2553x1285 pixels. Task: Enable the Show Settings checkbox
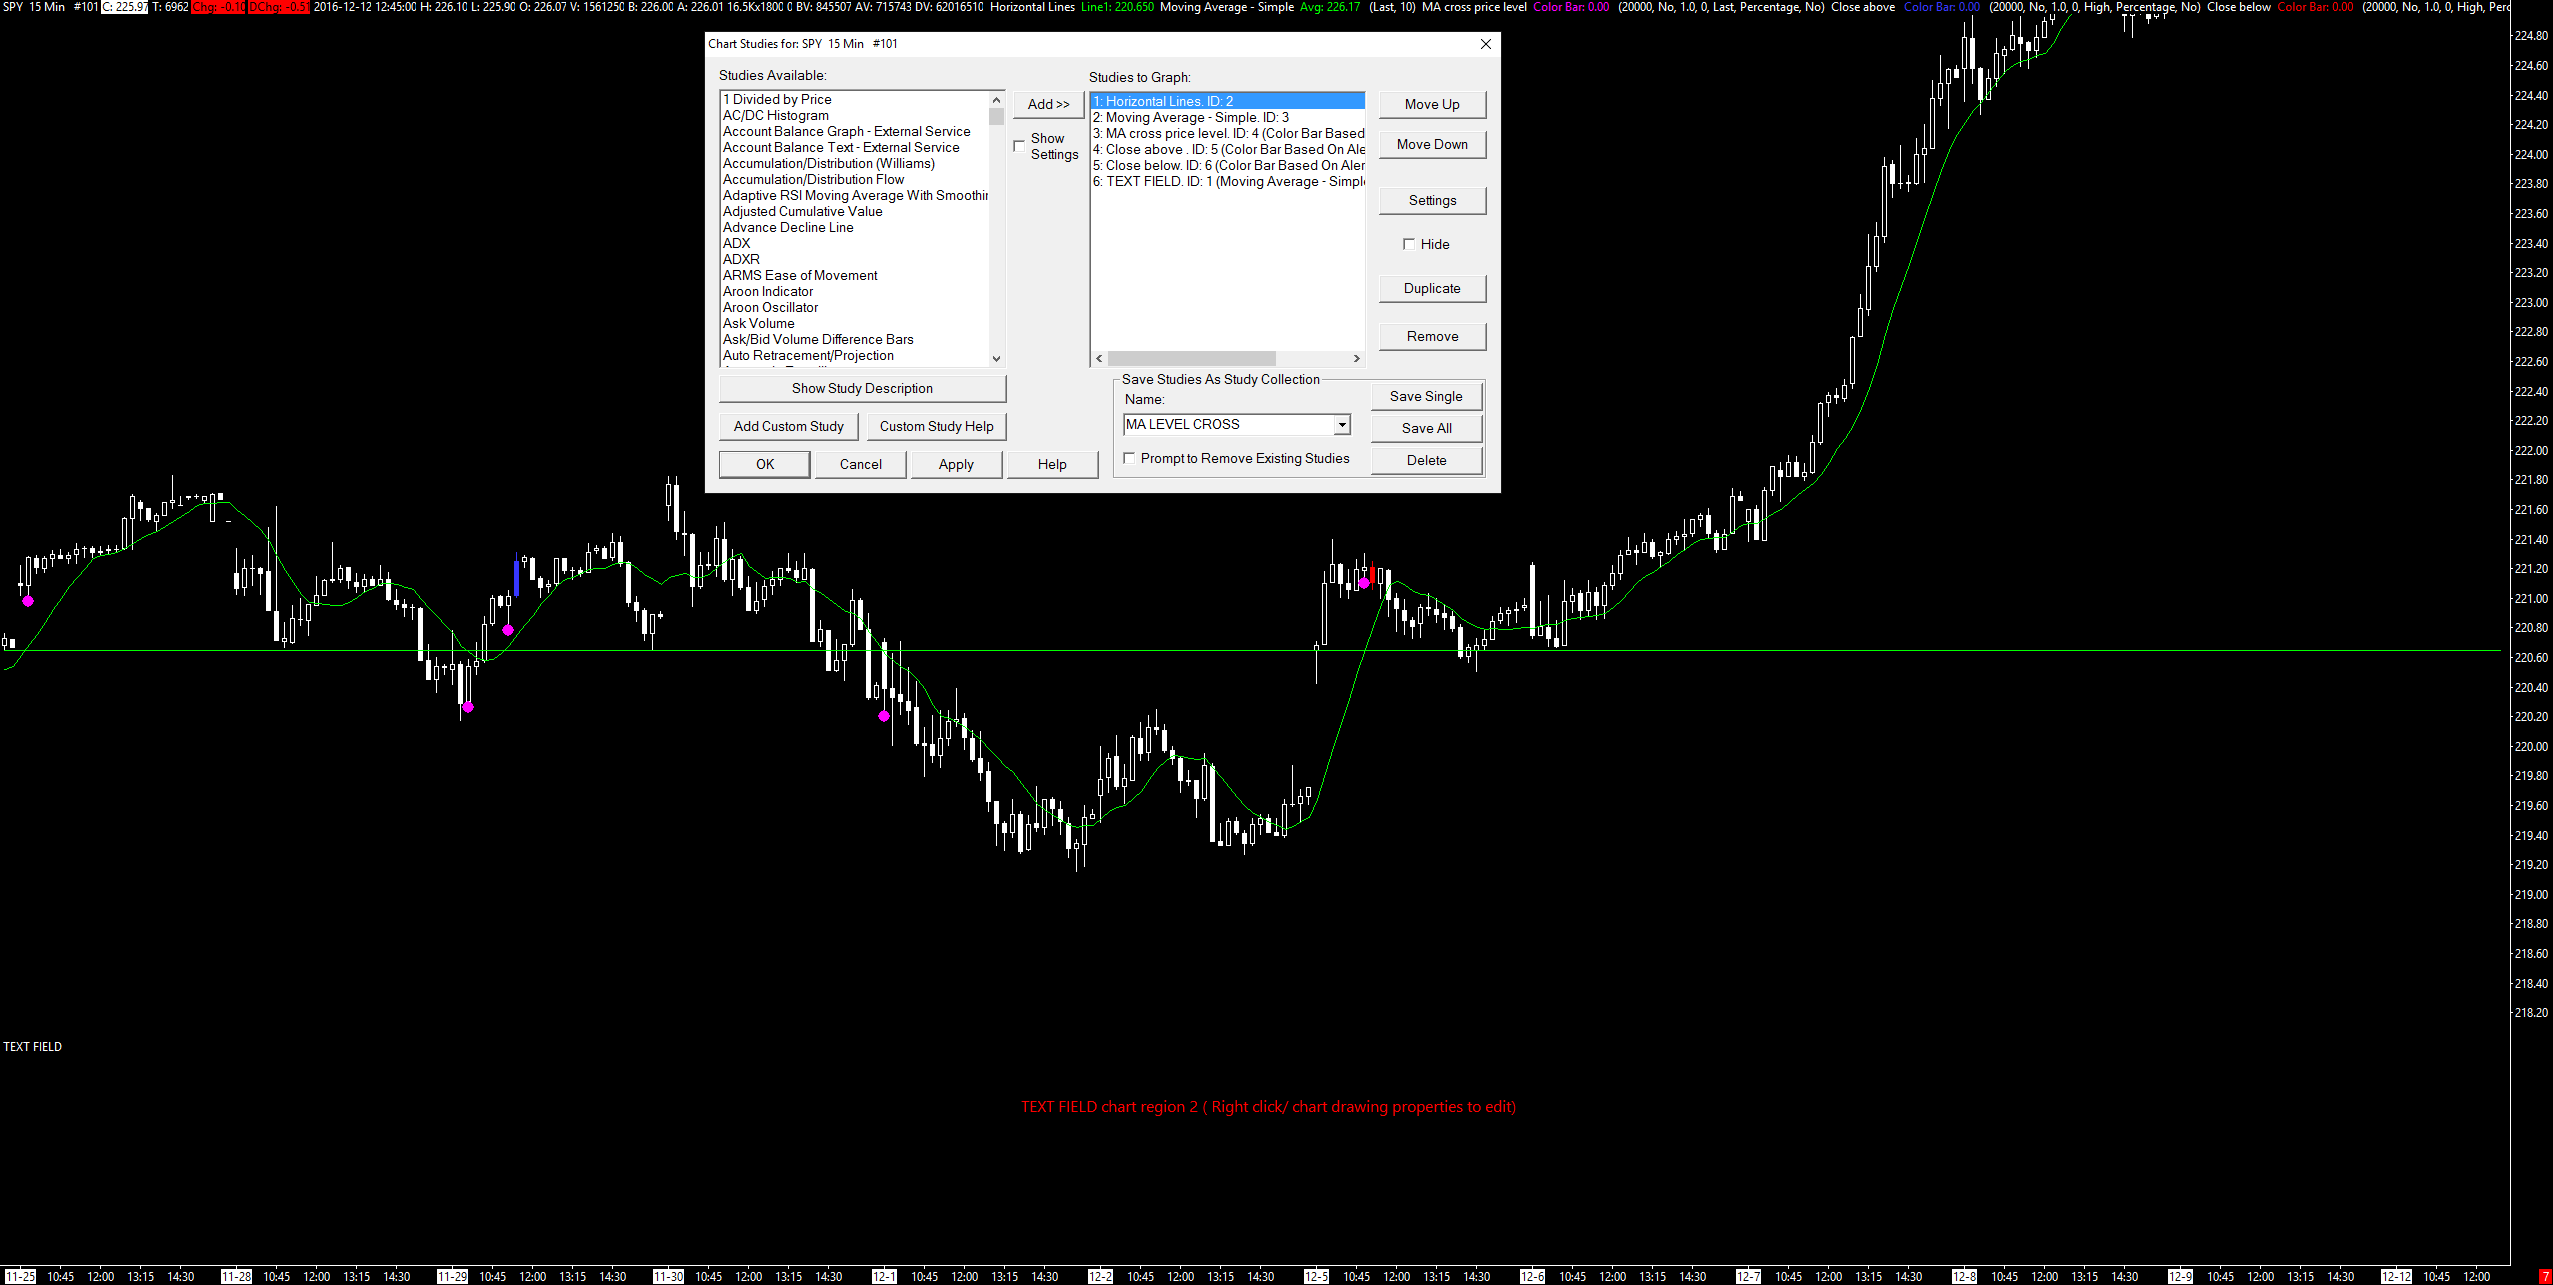[1019, 146]
